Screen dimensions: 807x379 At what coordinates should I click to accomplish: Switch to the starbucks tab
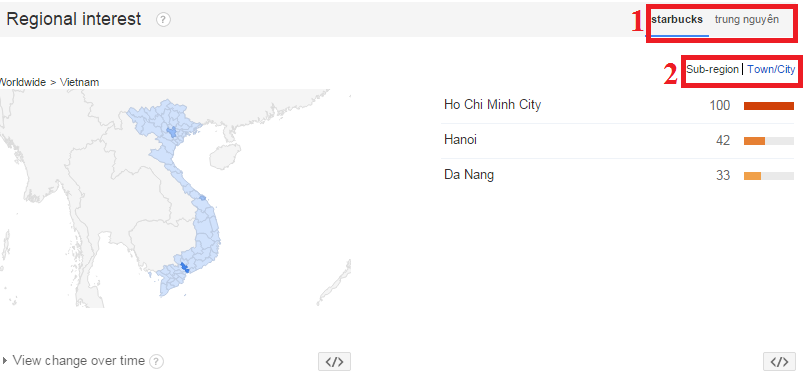tap(677, 20)
